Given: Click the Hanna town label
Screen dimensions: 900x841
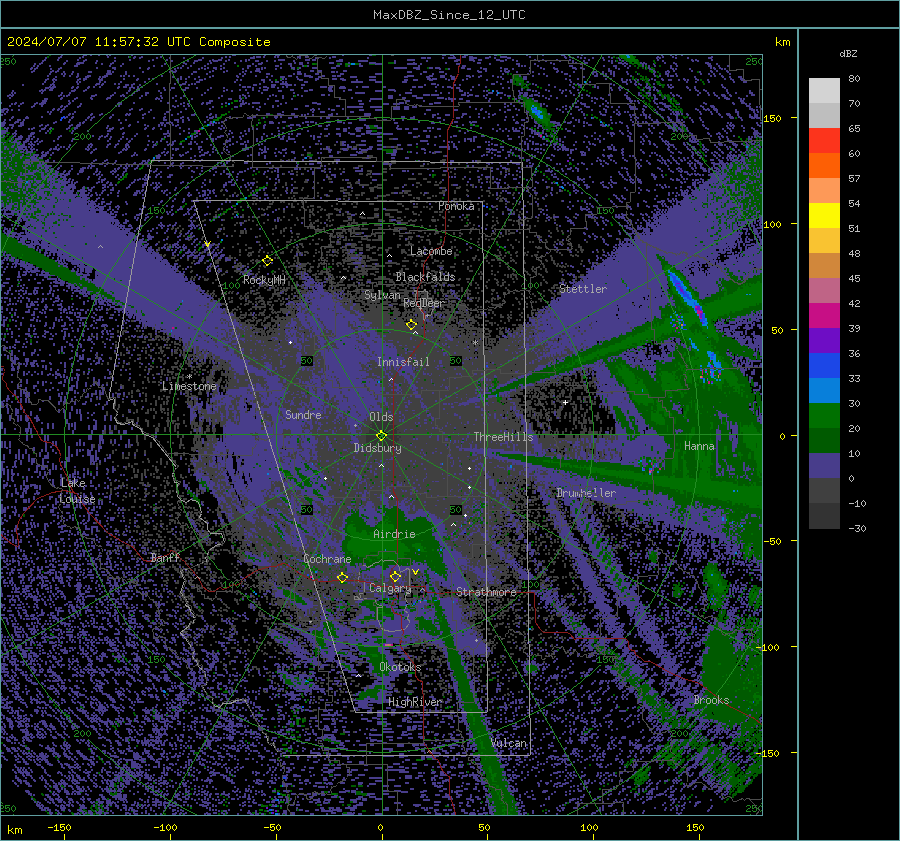Looking at the screenshot, I should click(699, 446).
